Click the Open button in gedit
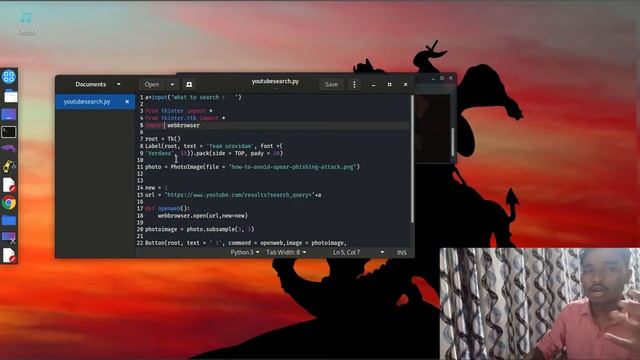The height and width of the screenshot is (360, 640). (x=152, y=84)
